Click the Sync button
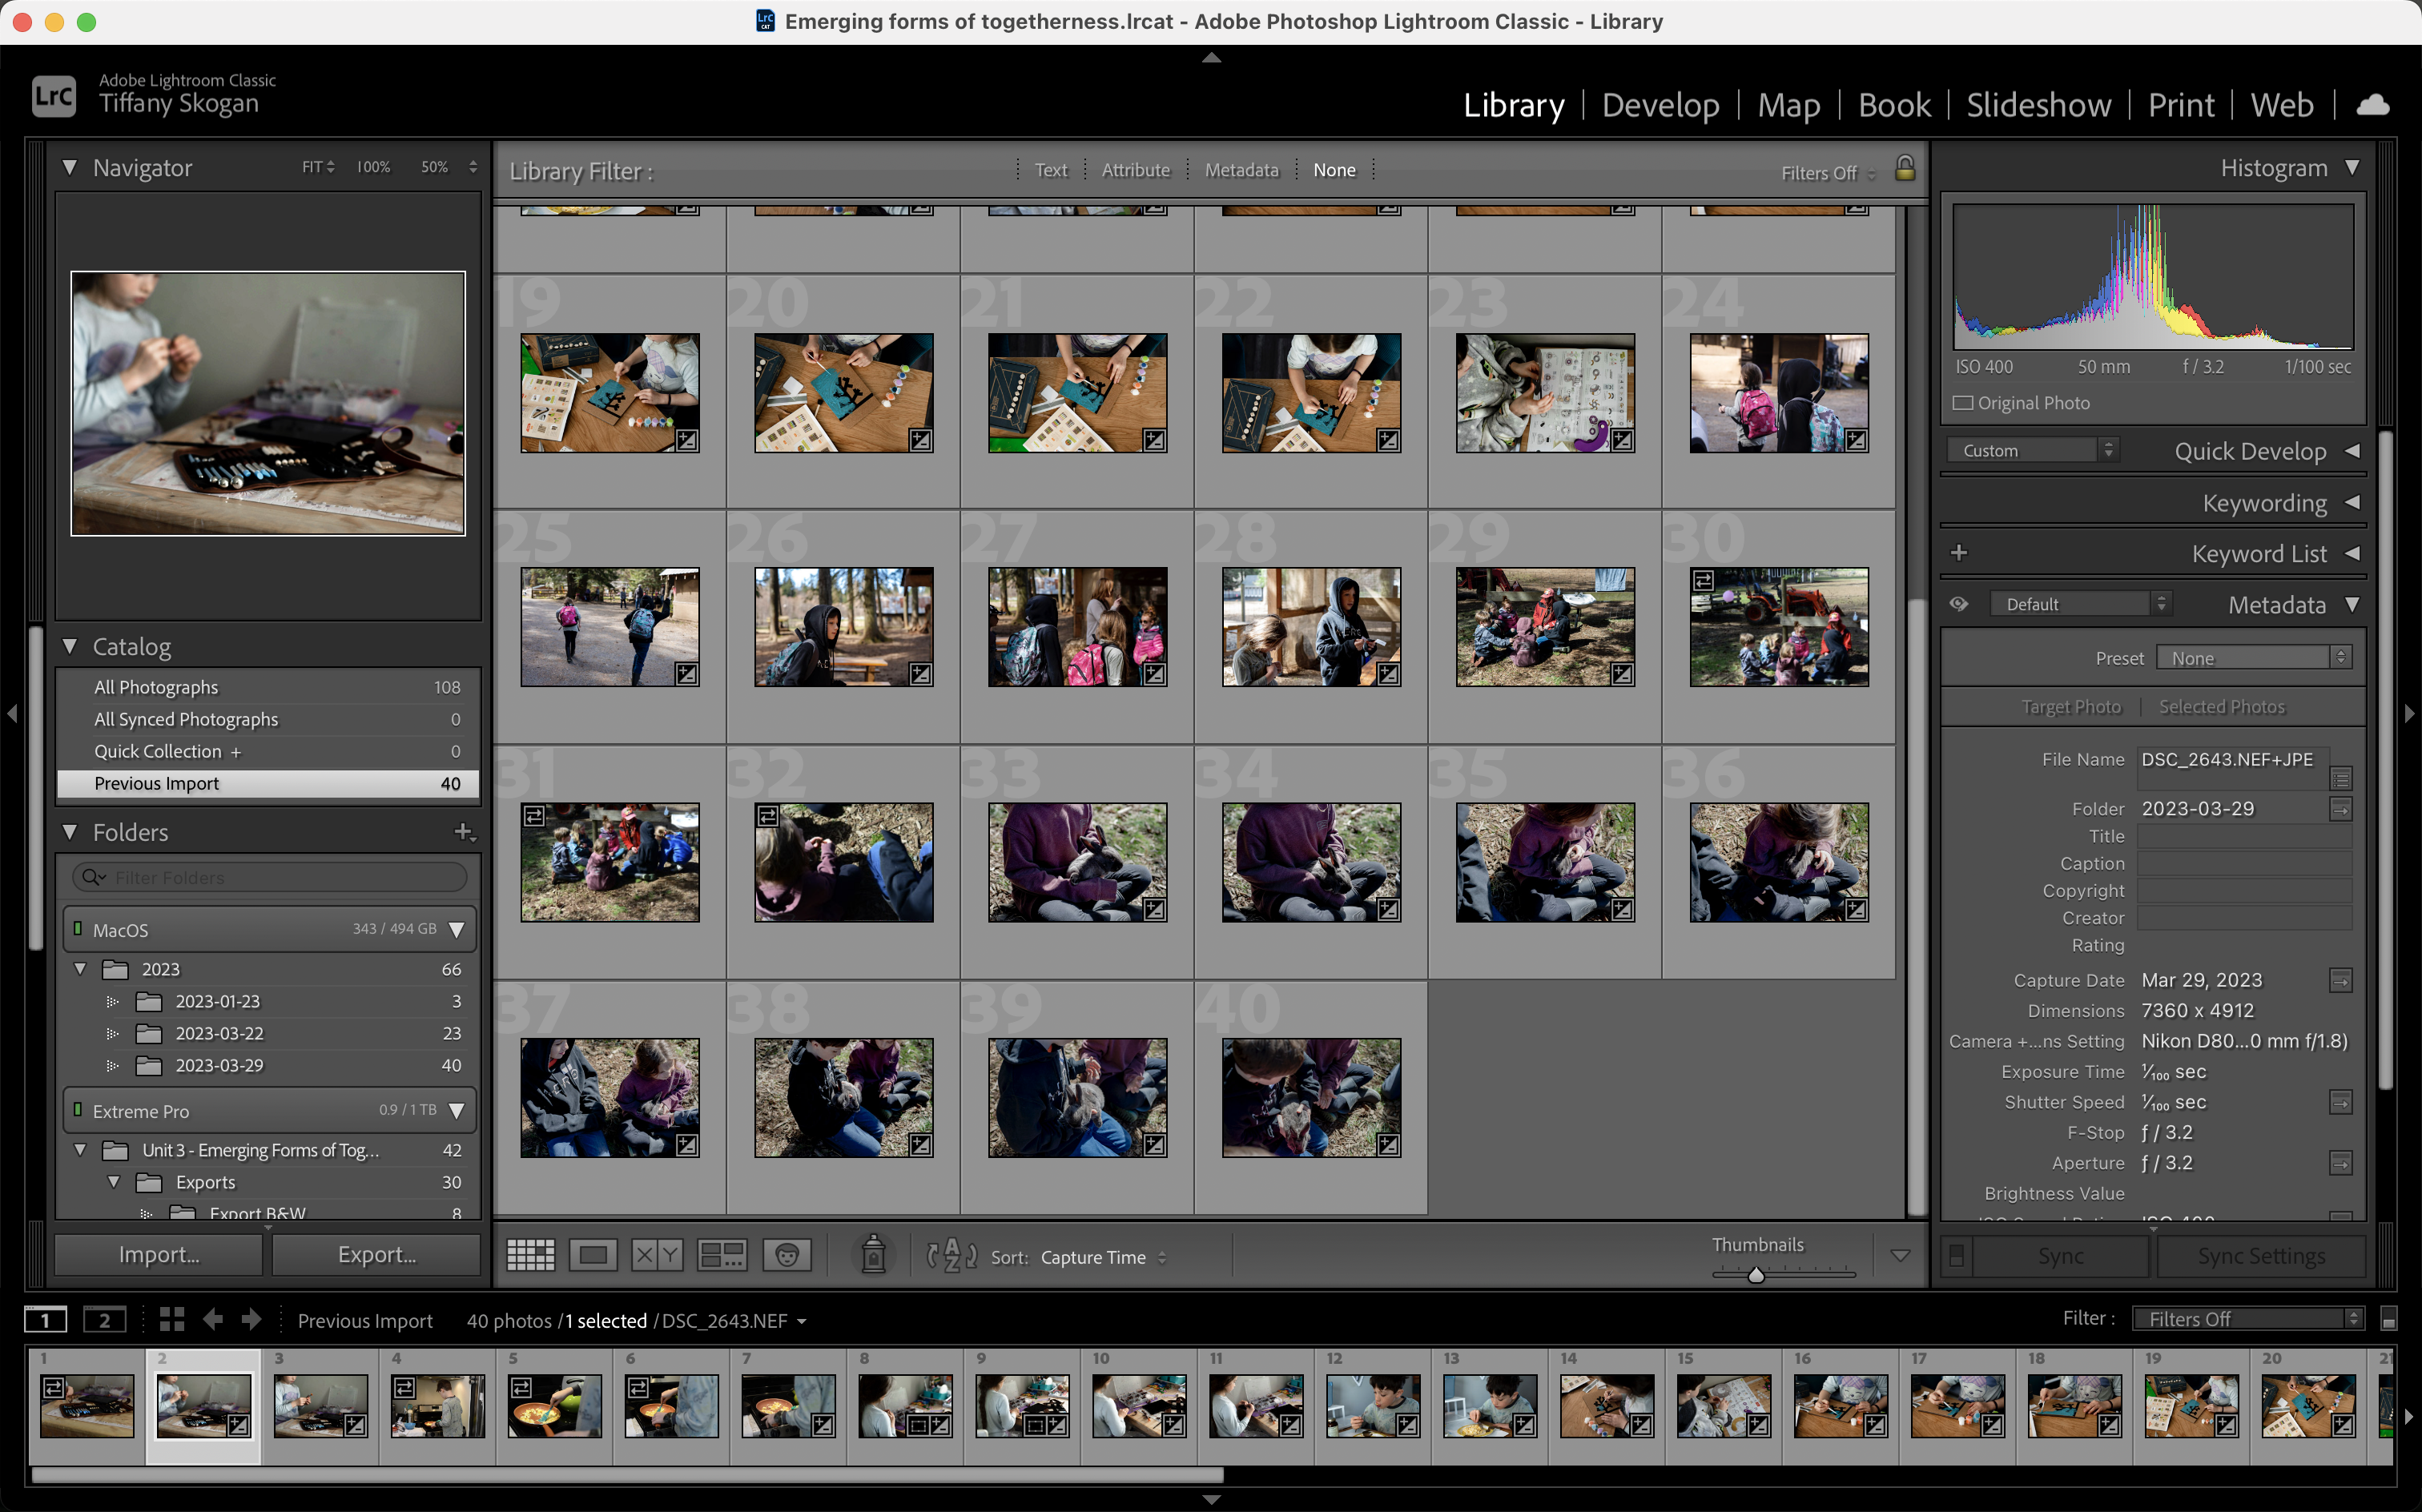 (x=2060, y=1256)
